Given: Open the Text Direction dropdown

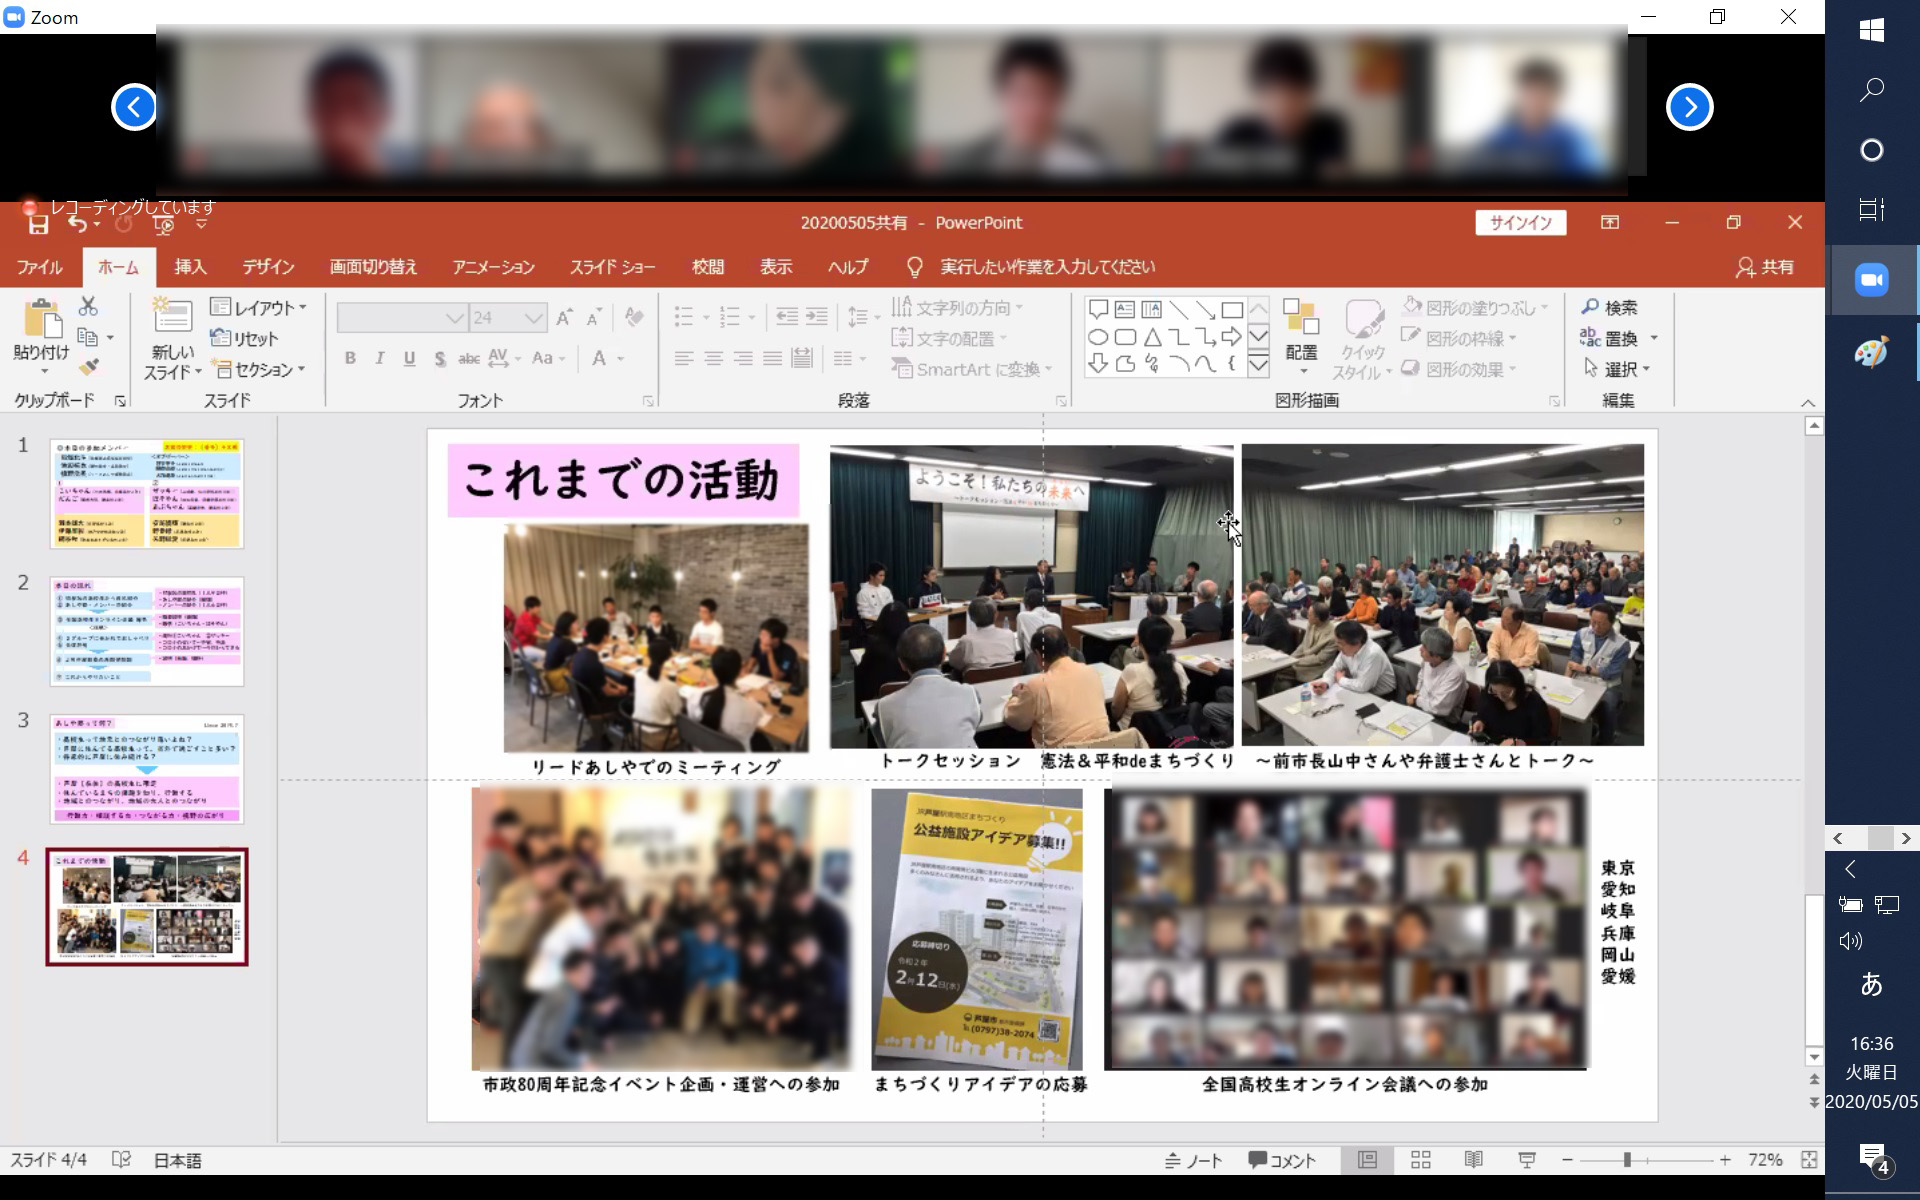Looking at the screenshot, I should pos(958,307).
